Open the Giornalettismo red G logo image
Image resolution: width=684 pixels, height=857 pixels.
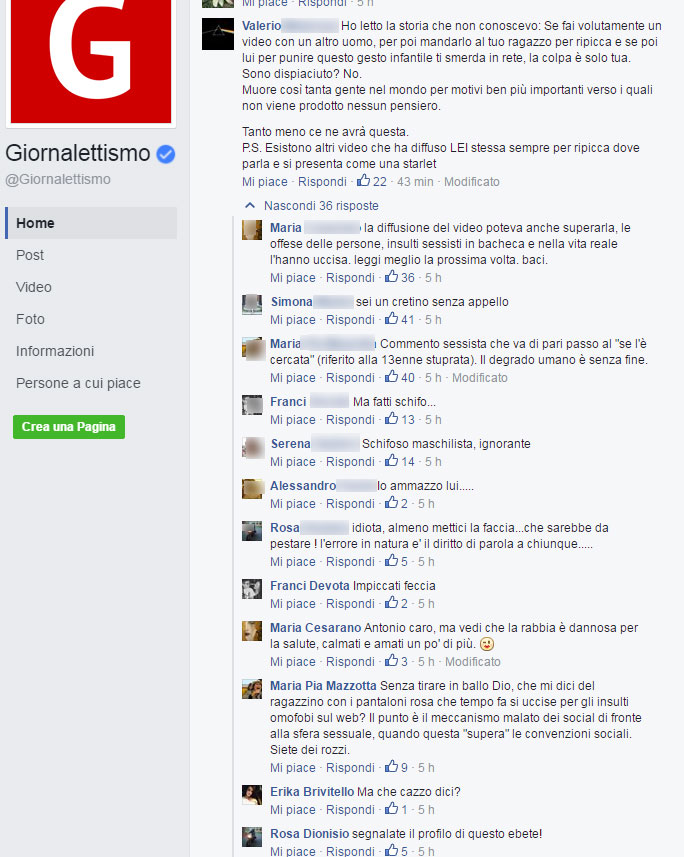click(91, 61)
